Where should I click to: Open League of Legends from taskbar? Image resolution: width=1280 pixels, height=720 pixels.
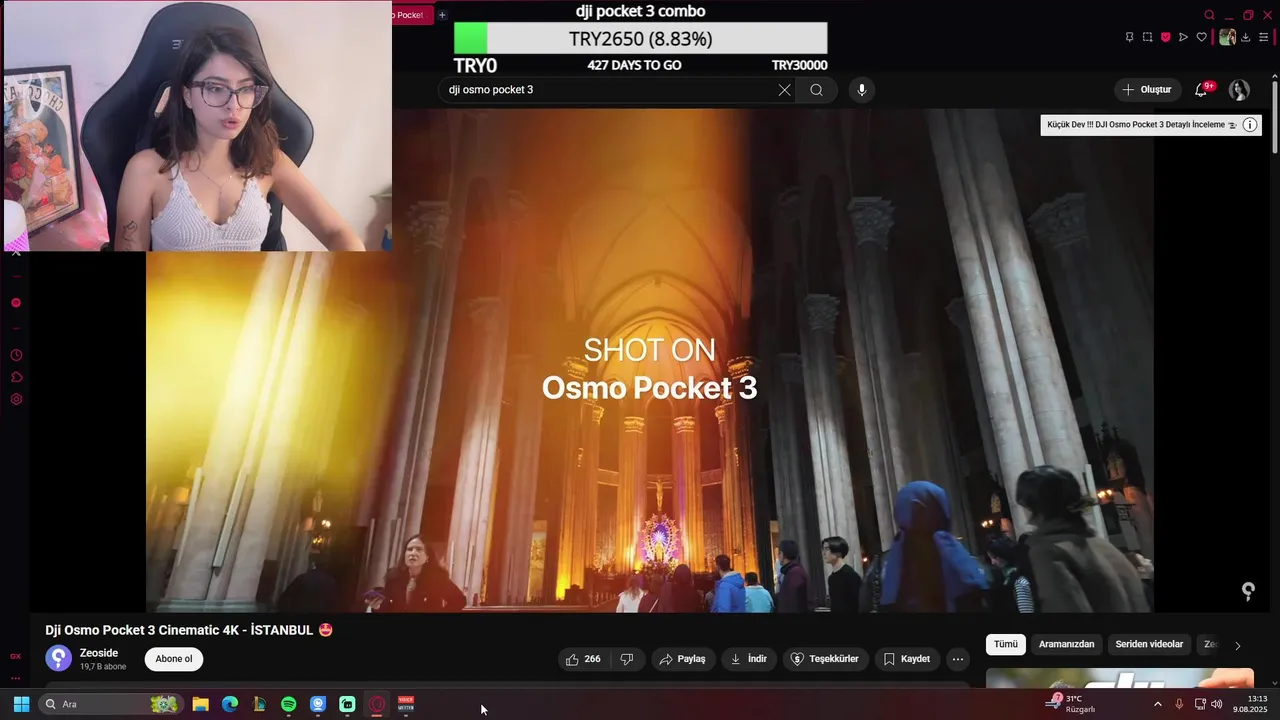click(259, 704)
